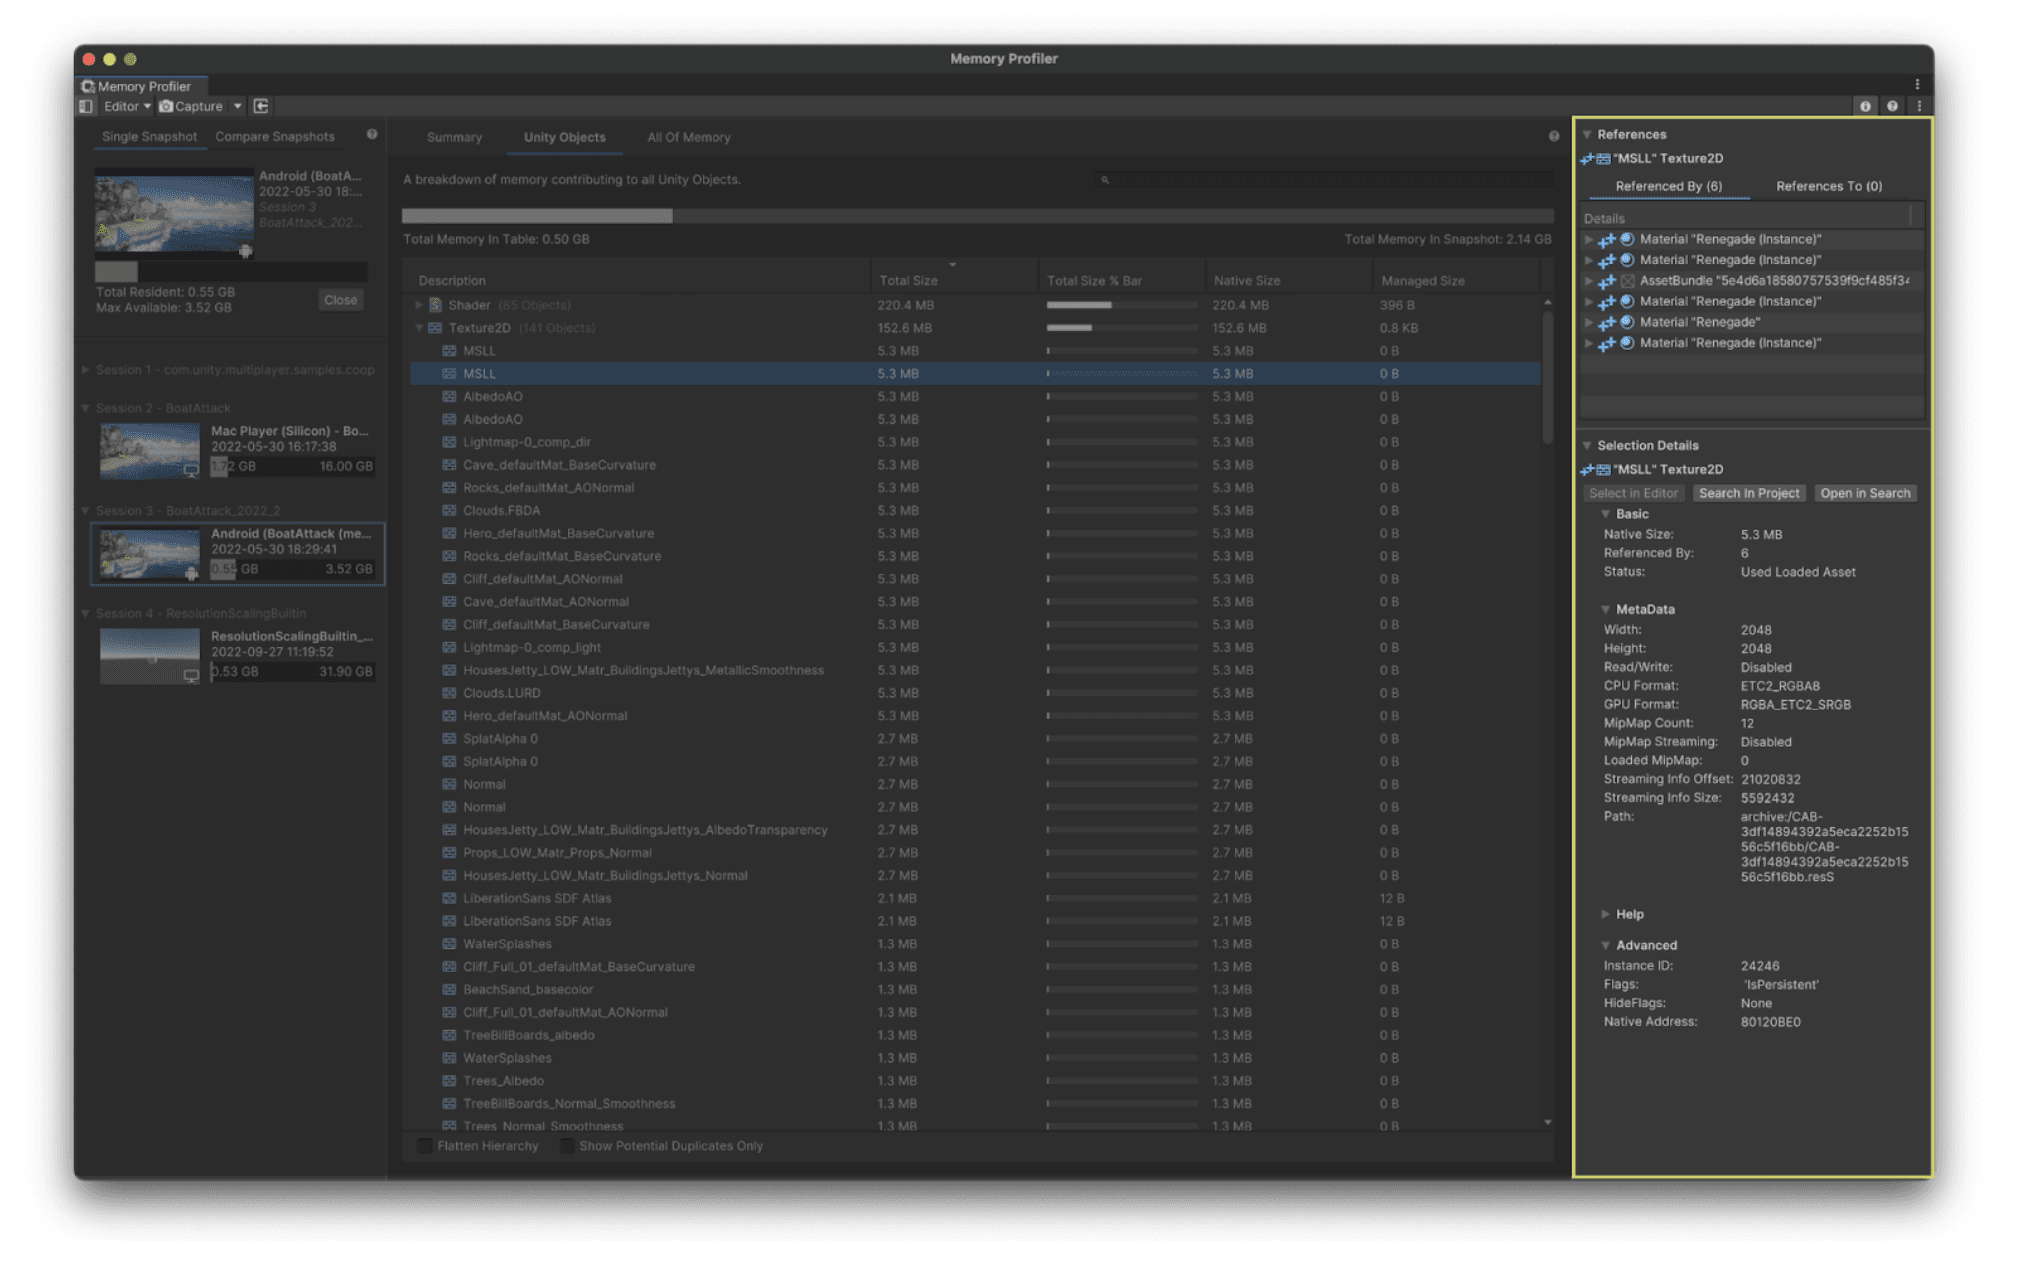Click the open snapshot resident memory bar
The image size is (2030, 1272).
(231, 271)
